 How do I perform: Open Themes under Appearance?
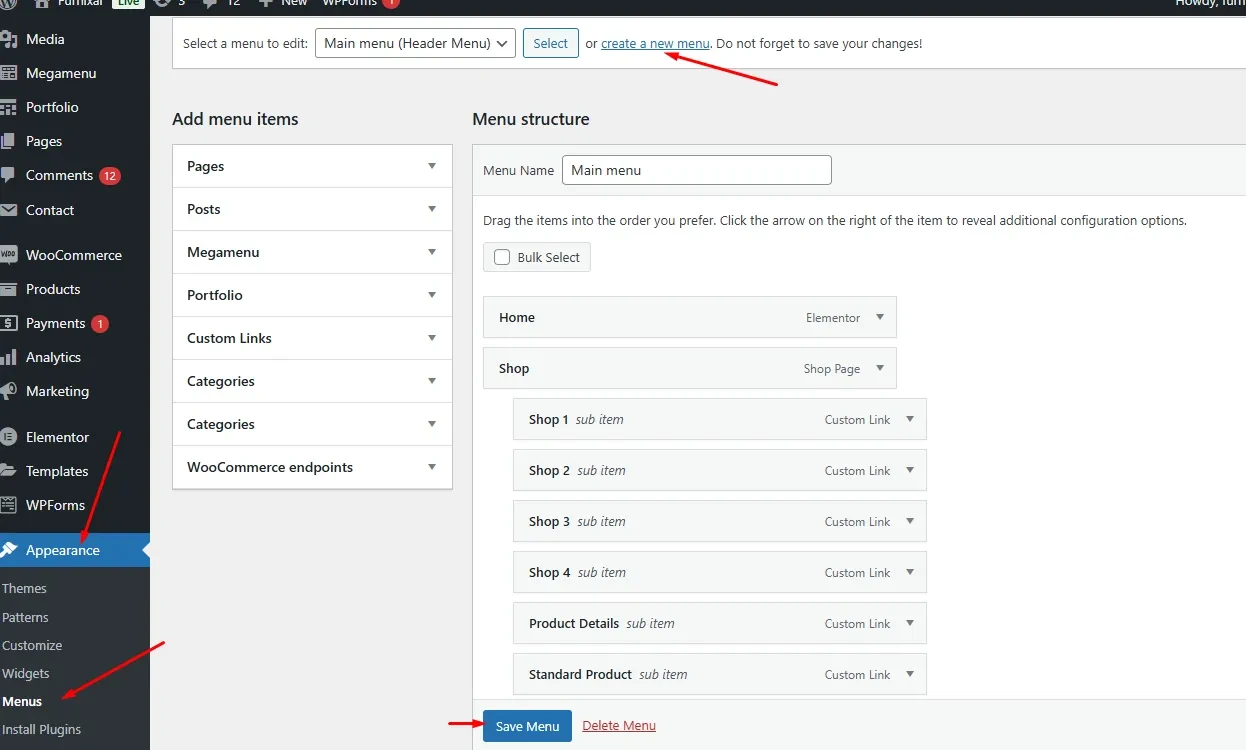point(24,588)
